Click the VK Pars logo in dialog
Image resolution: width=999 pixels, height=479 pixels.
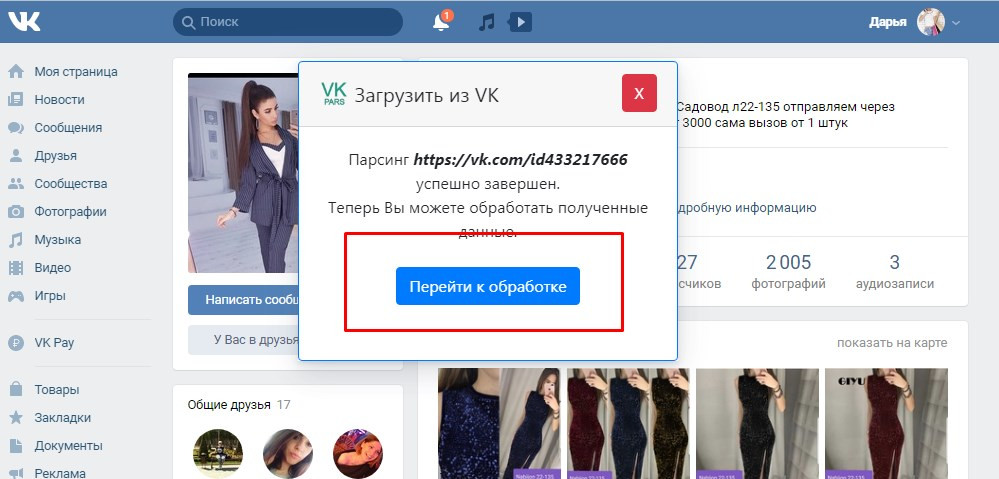(333, 95)
